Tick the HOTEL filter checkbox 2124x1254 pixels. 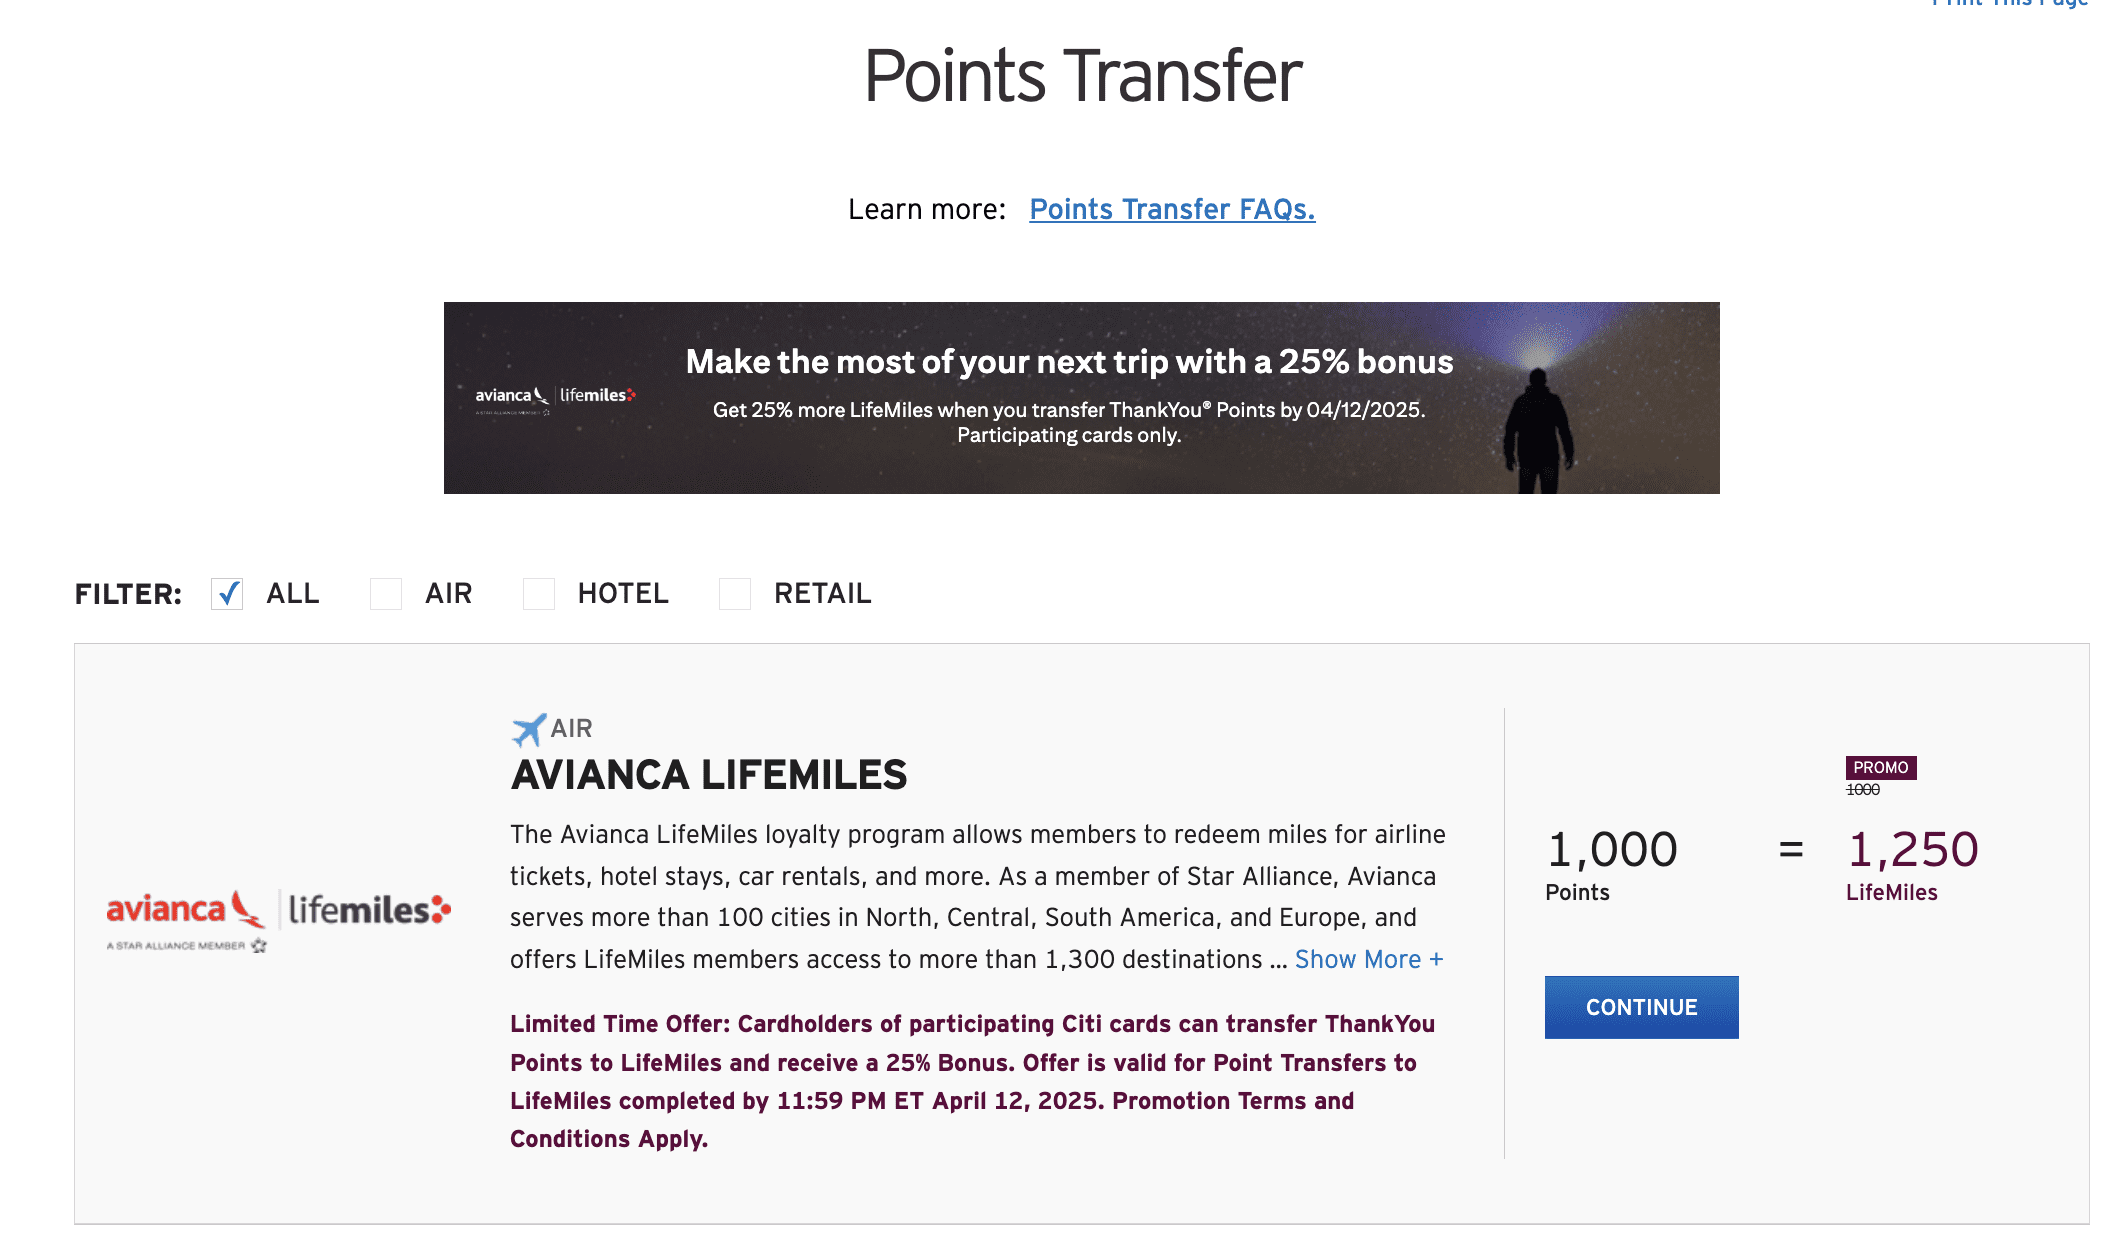pyautogui.click(x=539, y=594)
